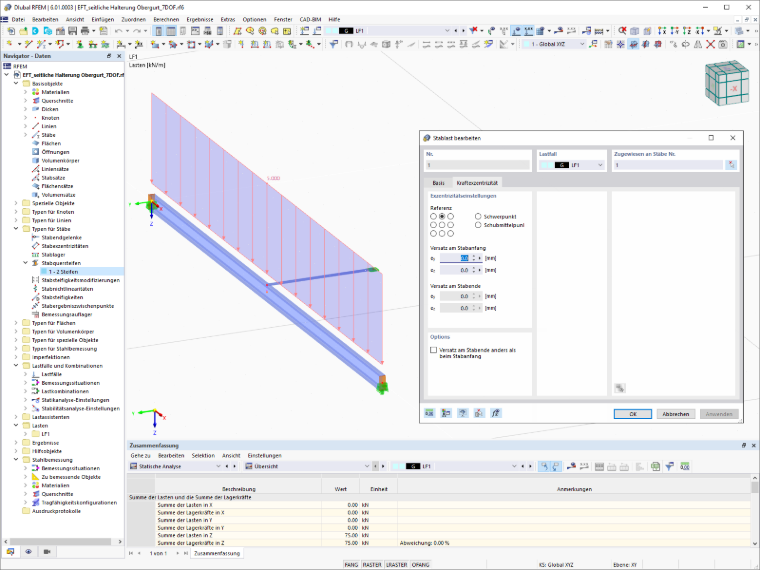Click the ey Stabanfang offset input field

456,258
